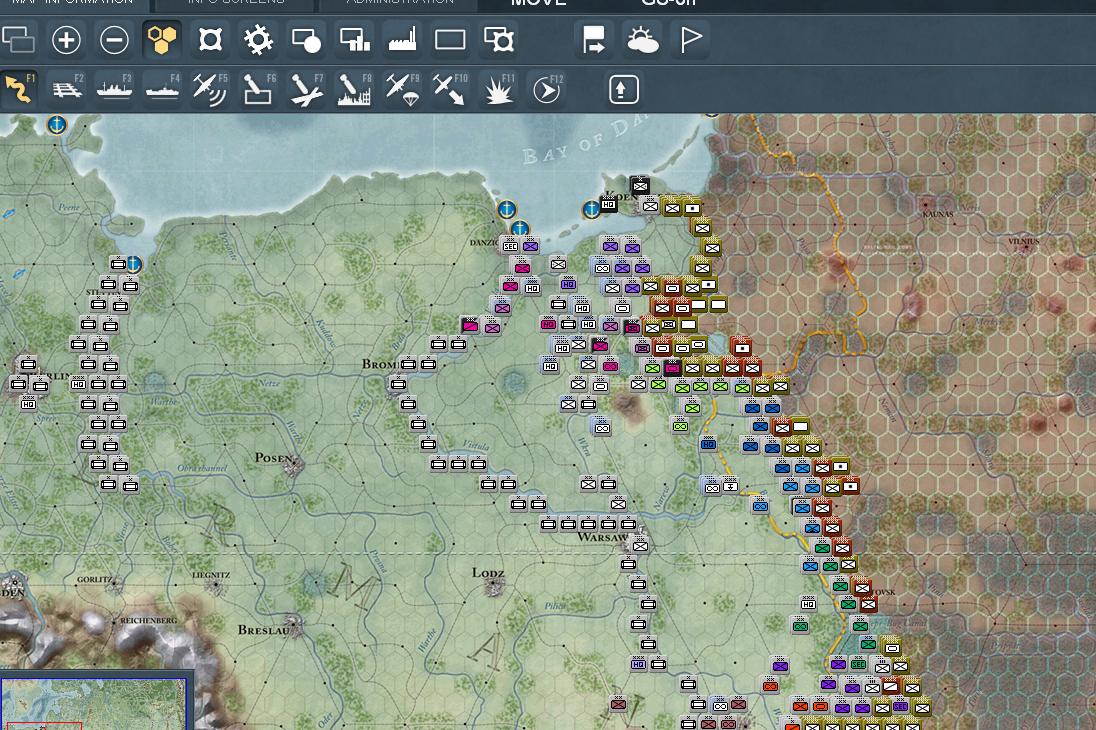Select the SEC unit at Danzig
This screenshot has height=730, width=1096.
pos(510,246)
